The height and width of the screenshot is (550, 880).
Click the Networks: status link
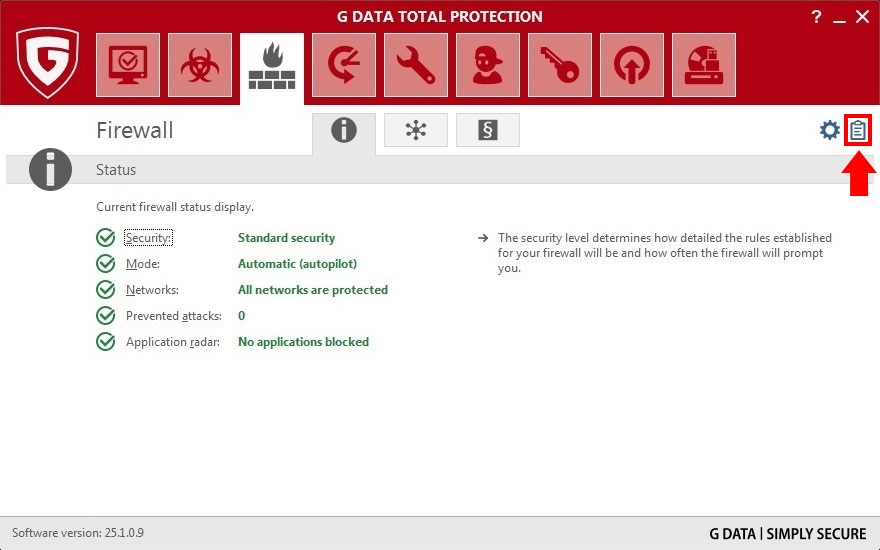click(152, 290)
